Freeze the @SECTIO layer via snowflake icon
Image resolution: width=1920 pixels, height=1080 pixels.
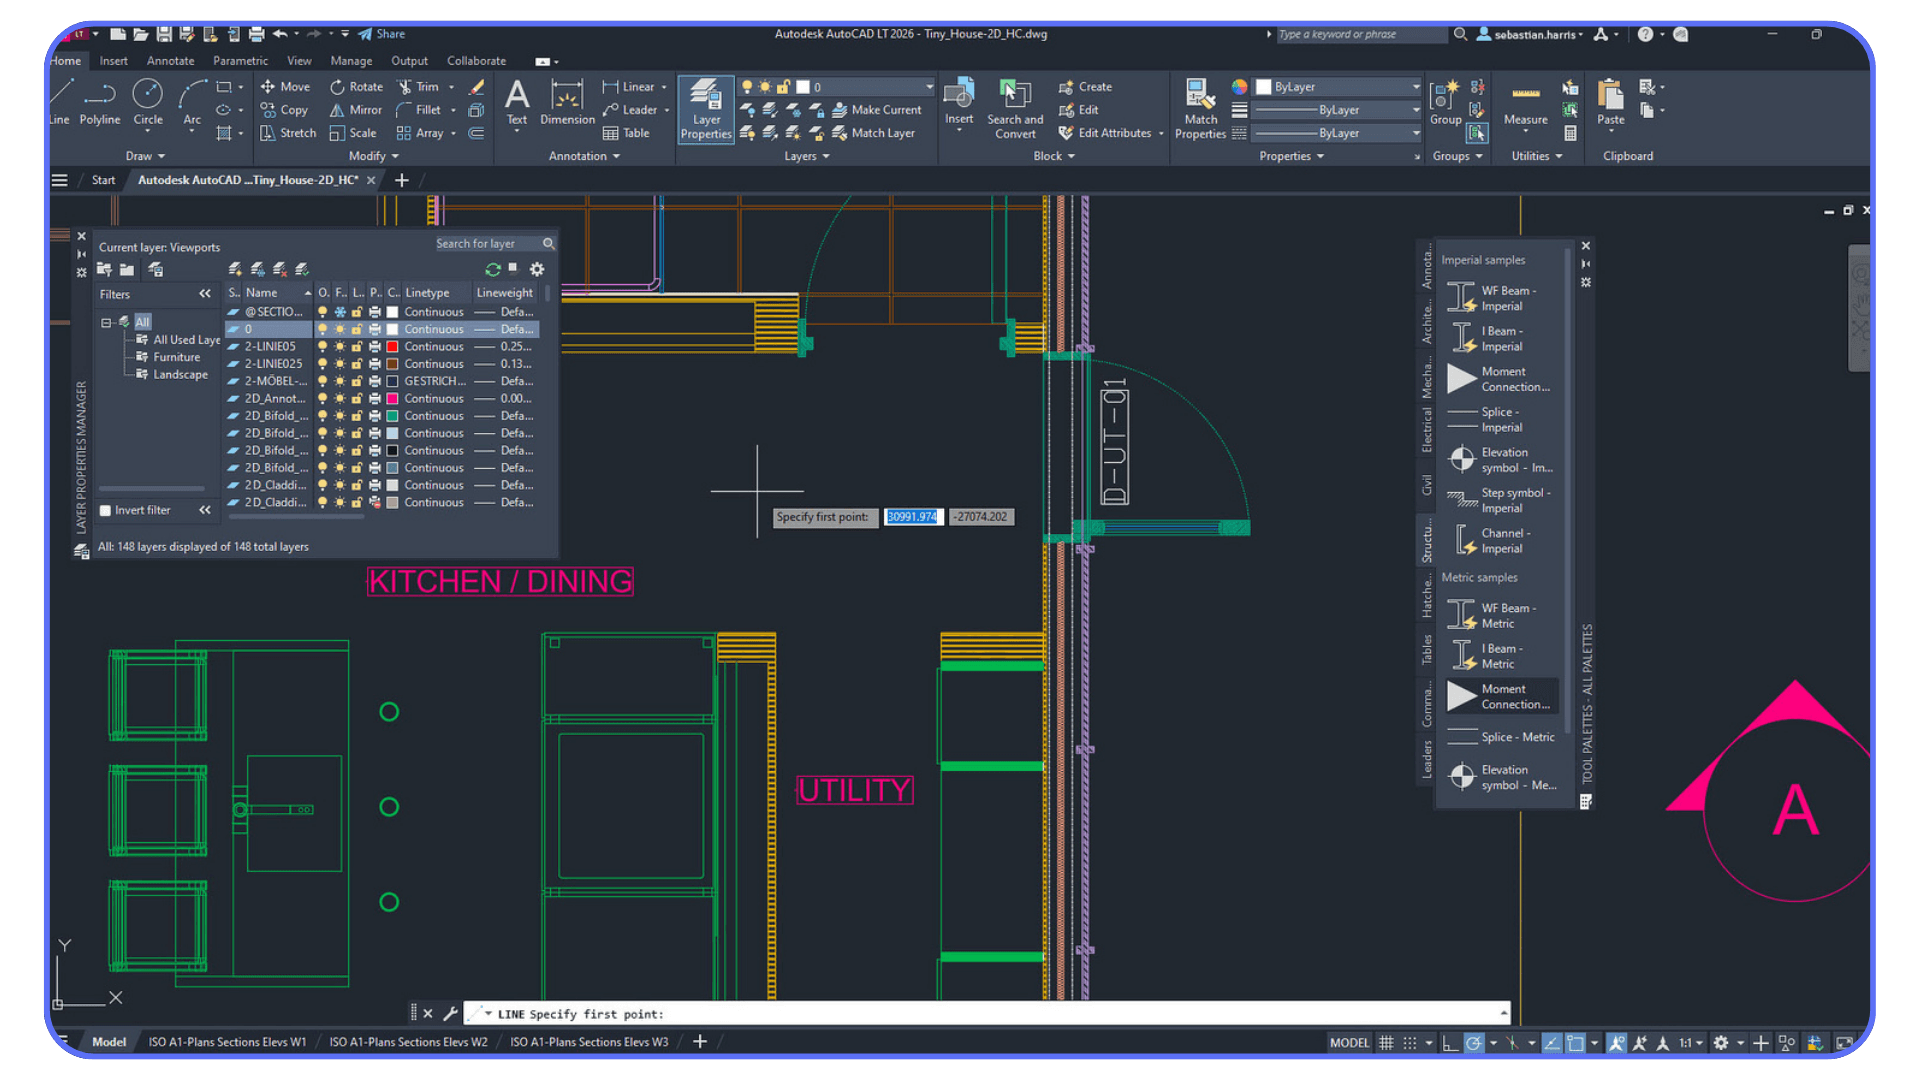point(340,311)
